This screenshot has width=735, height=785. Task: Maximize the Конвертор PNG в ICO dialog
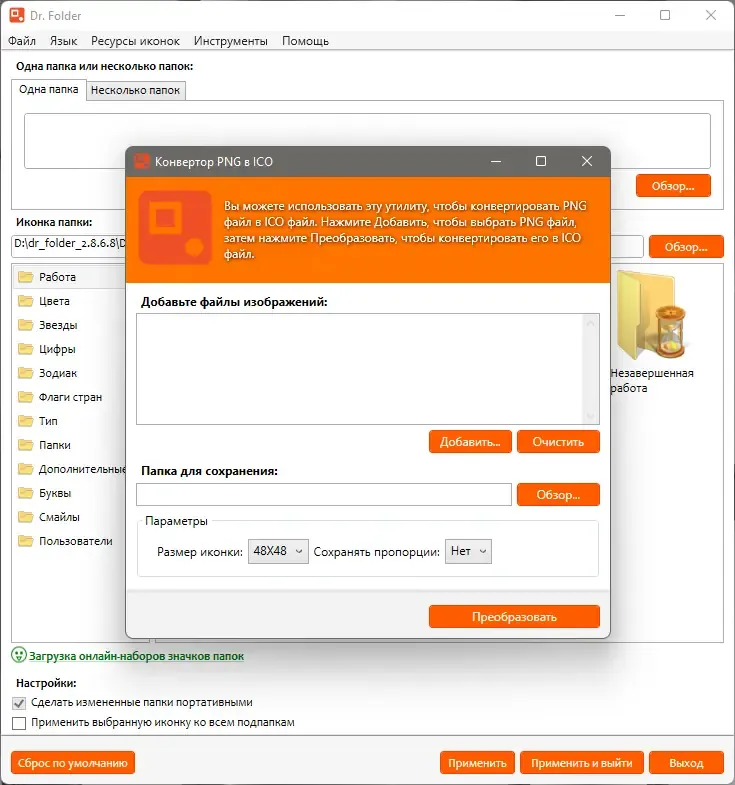541,161
